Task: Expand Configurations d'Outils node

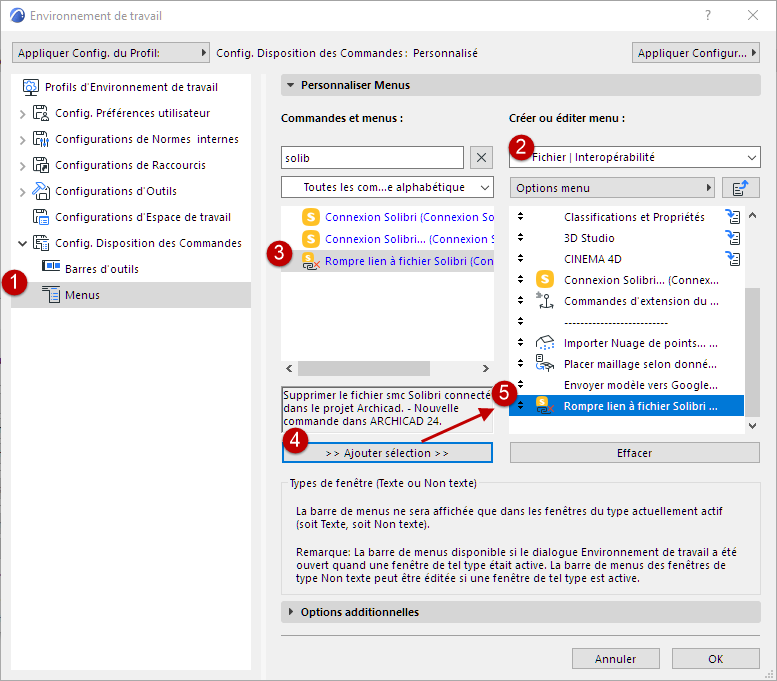Action: tap(22, 192)
